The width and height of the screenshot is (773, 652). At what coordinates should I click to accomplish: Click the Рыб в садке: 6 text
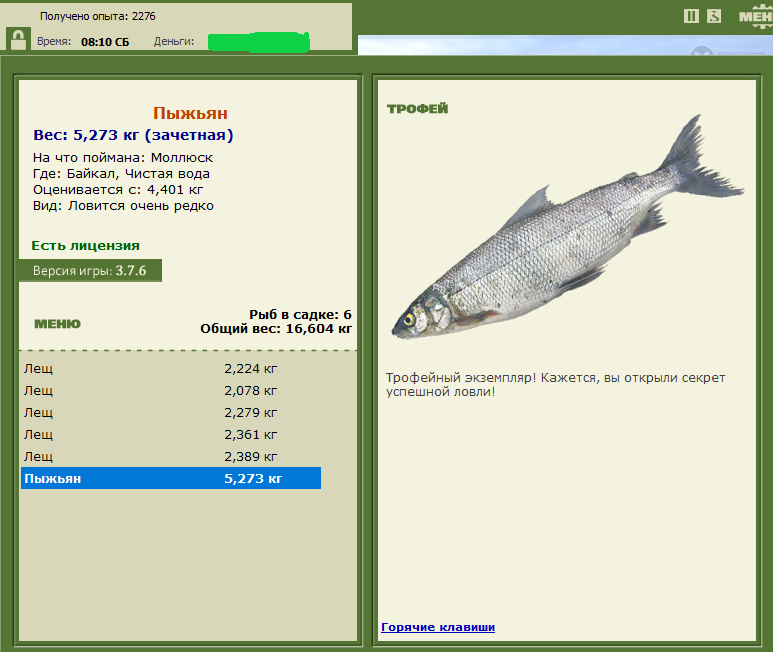click(x=300, y=314)
